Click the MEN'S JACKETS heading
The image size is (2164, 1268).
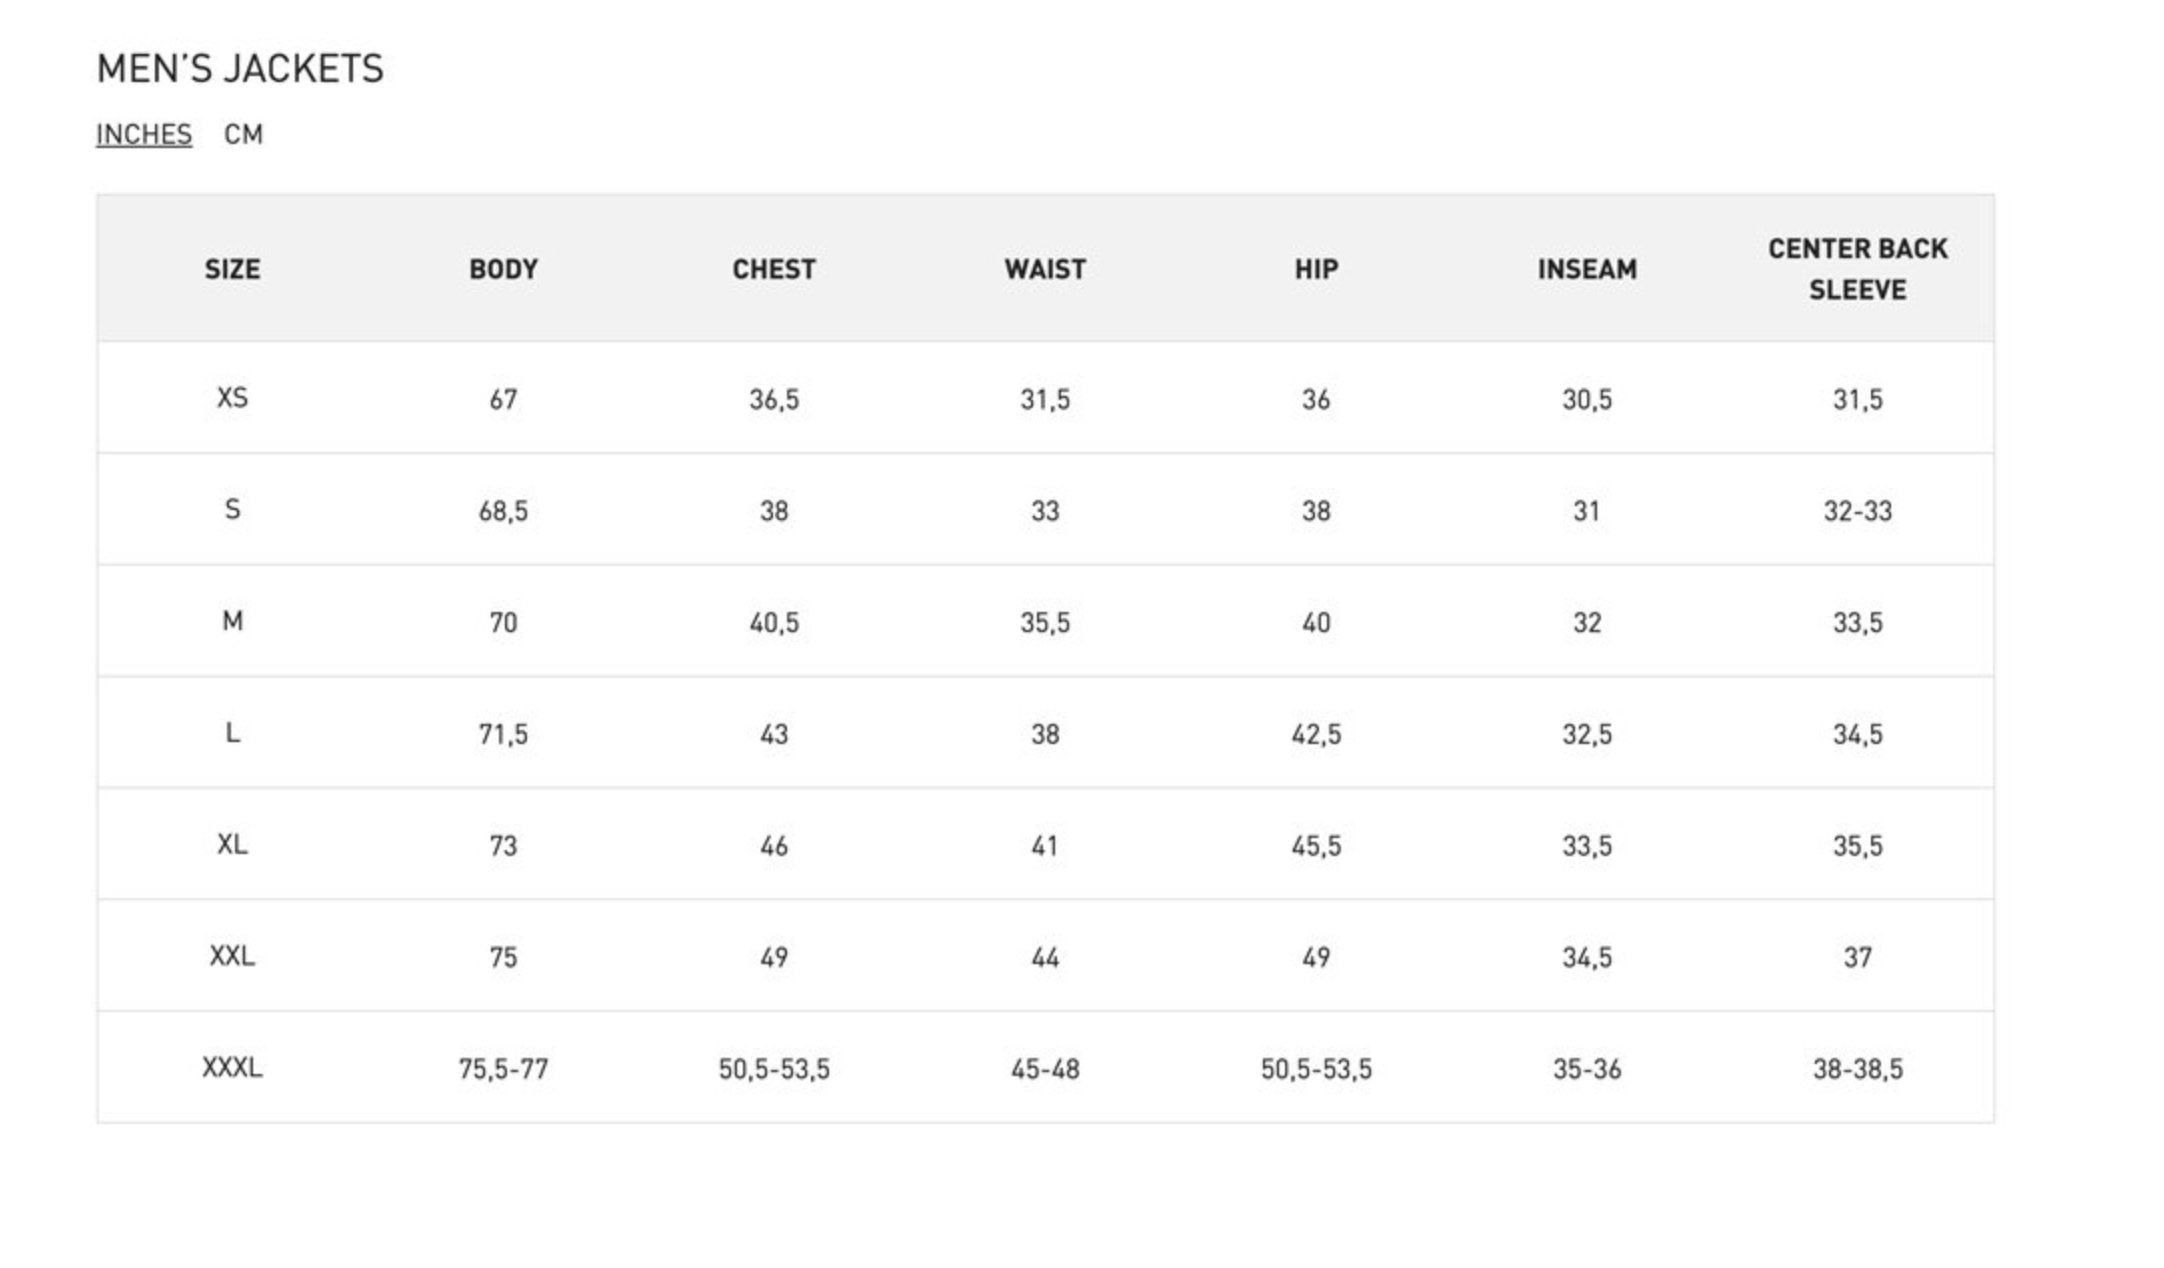240,69
